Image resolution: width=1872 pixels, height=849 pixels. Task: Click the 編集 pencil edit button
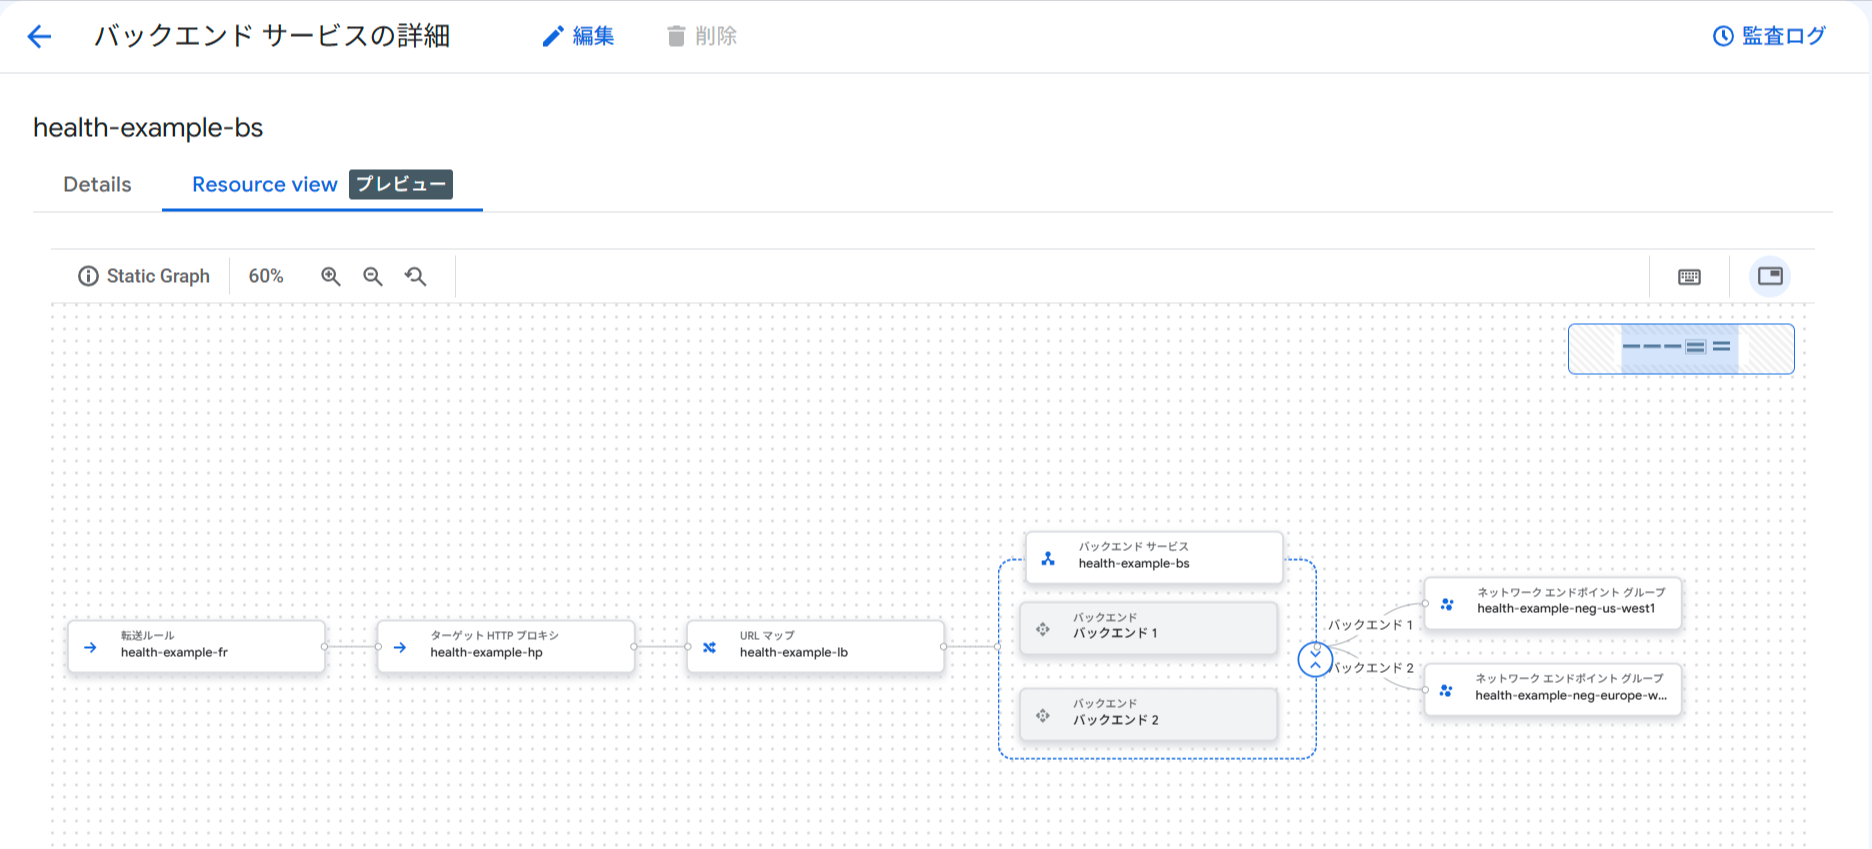click(x=578, y=36)
